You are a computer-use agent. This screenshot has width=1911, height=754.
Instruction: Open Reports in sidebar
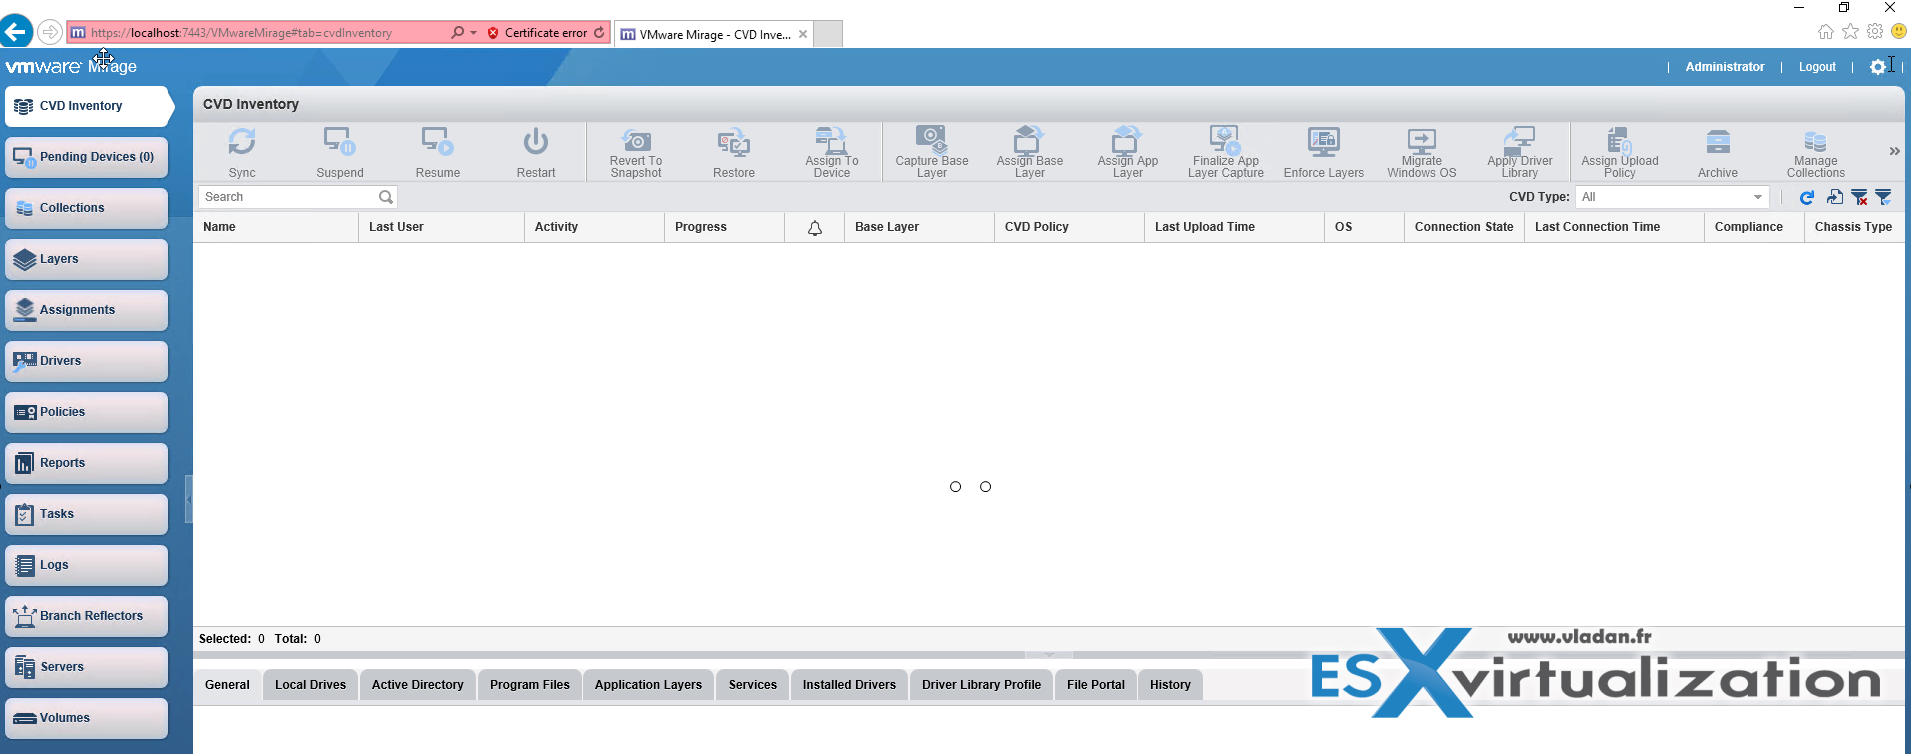tap(86, 463)
